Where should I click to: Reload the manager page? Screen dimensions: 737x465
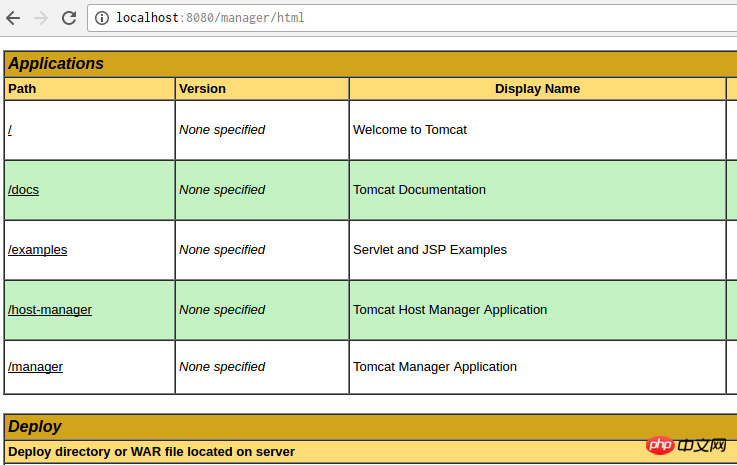click(x=69, y=18)
